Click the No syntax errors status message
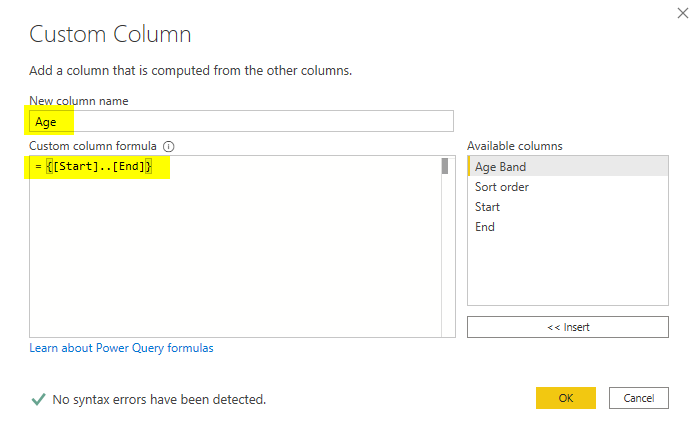Viewport: 699px width, 438px height. point(159,399)
